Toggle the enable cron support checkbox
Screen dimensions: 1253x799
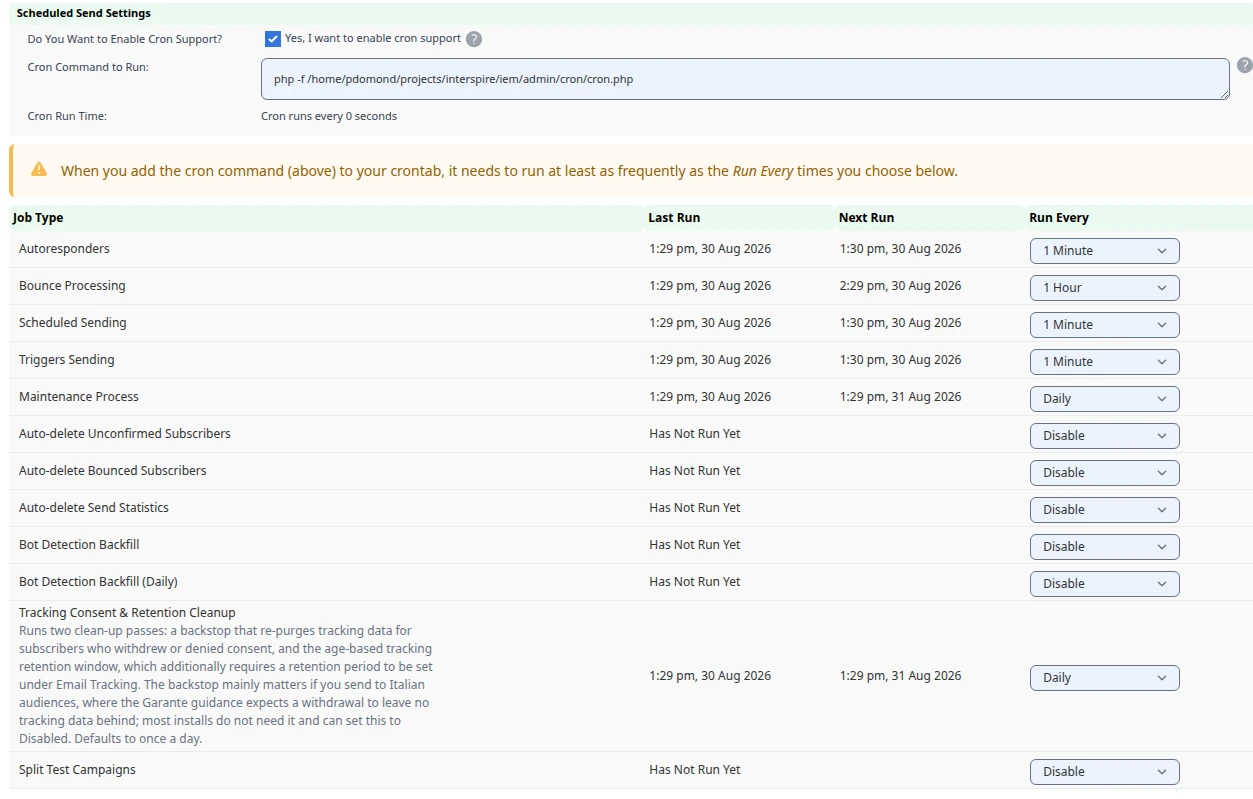(x=273, y=39)
